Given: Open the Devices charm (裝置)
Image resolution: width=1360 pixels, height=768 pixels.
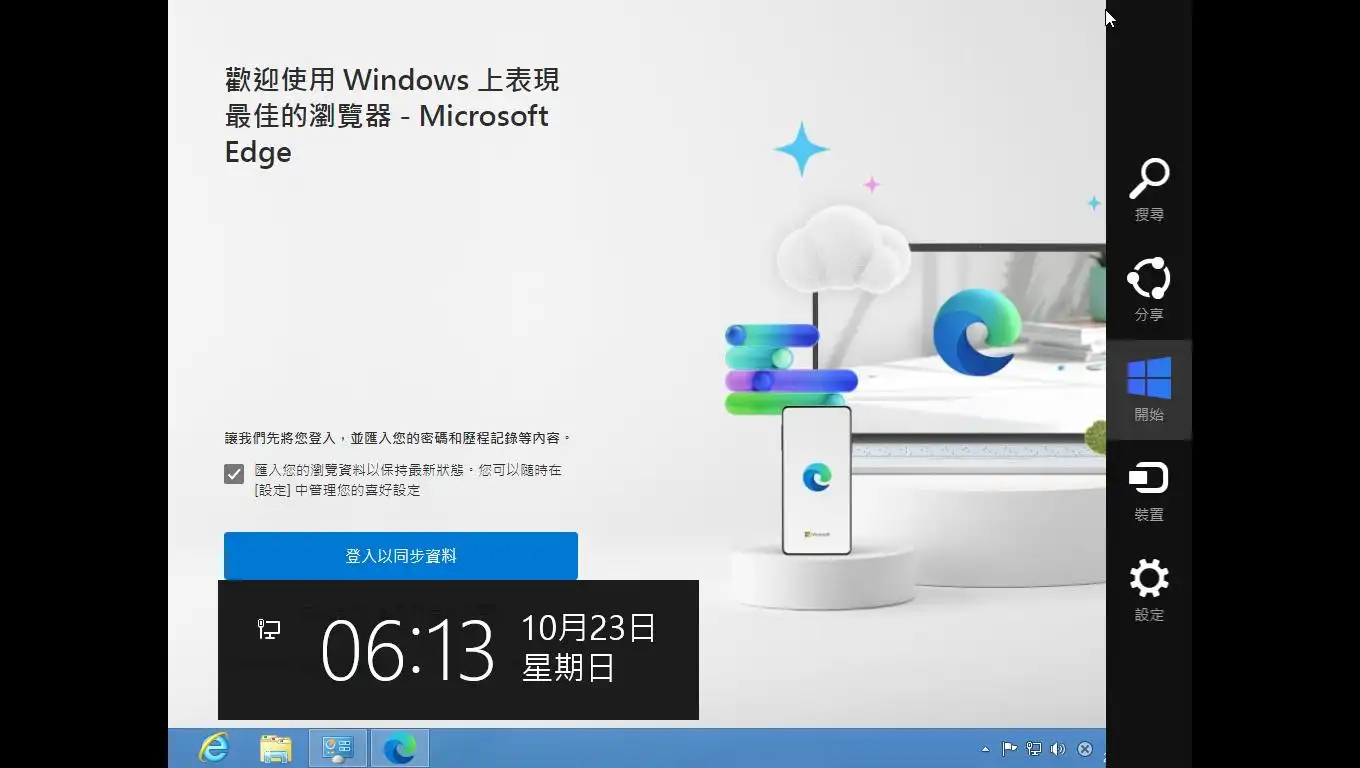Looking at the screenshot, I should tap(1149, 490).
